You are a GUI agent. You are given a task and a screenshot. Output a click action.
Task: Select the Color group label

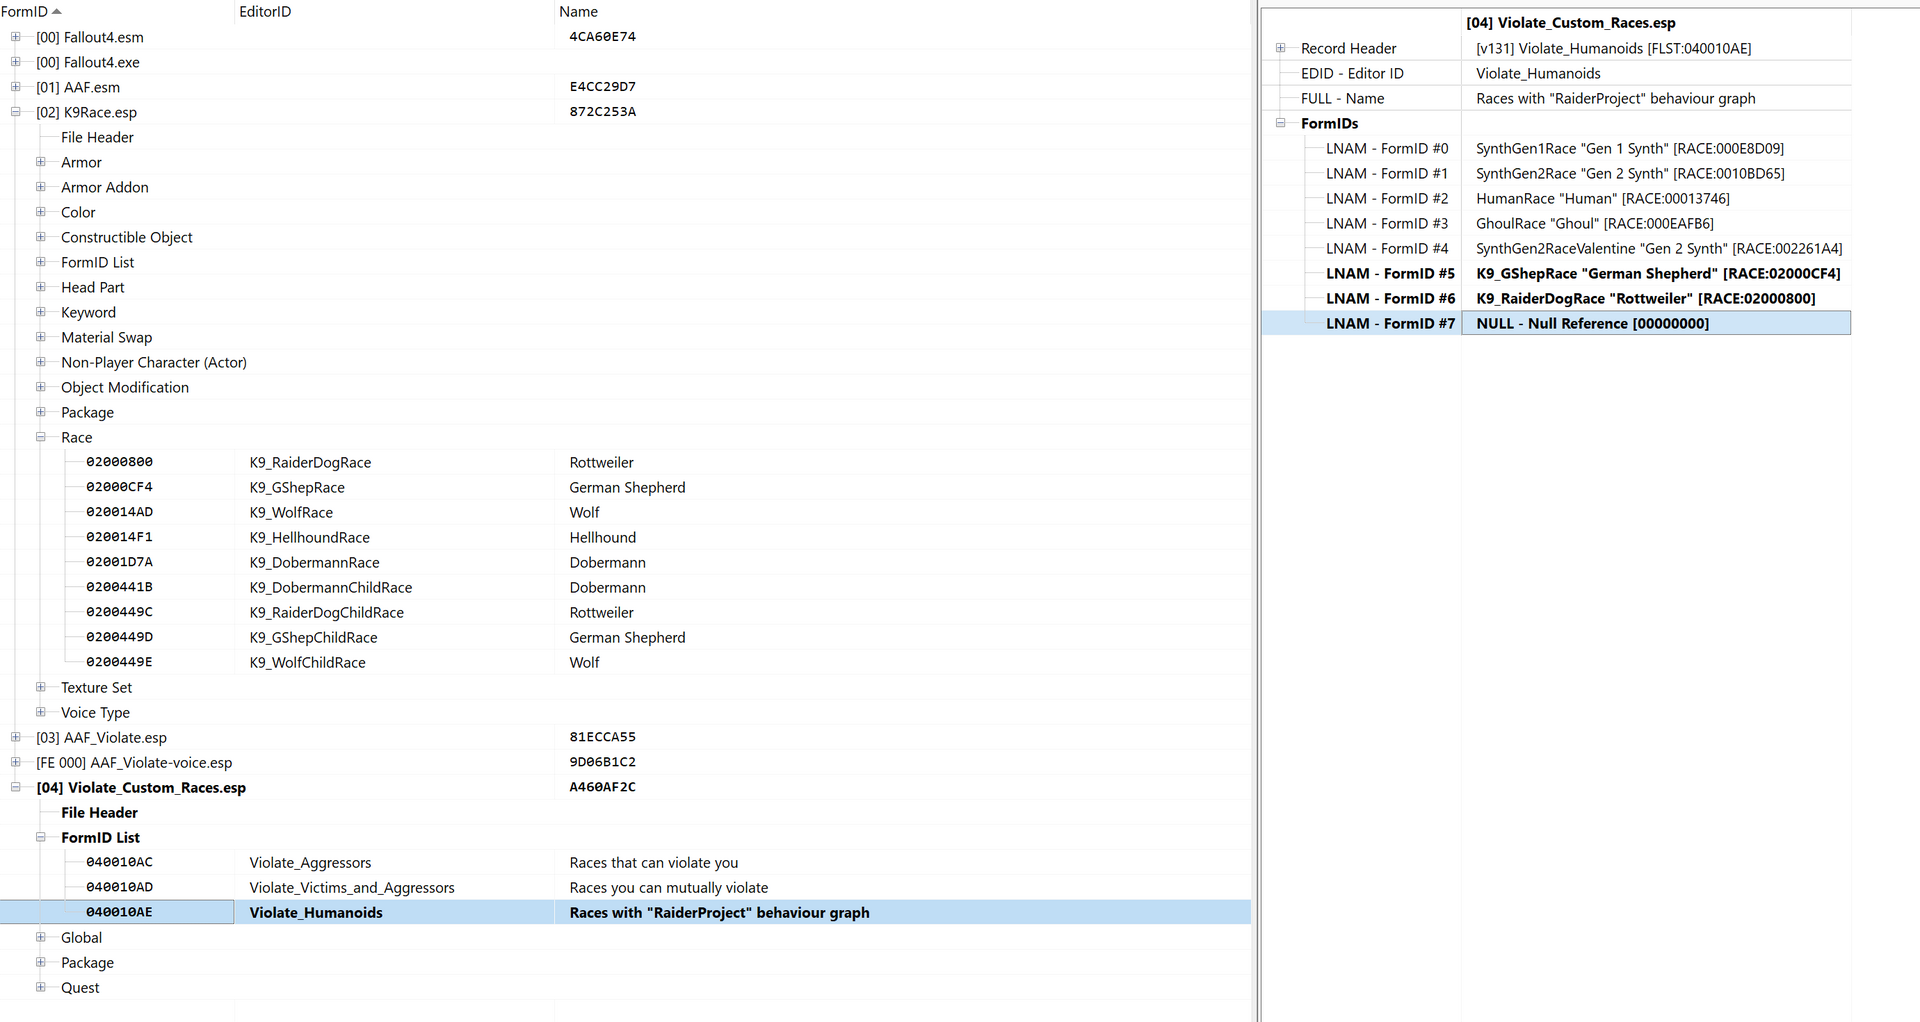tap(78, 212)
